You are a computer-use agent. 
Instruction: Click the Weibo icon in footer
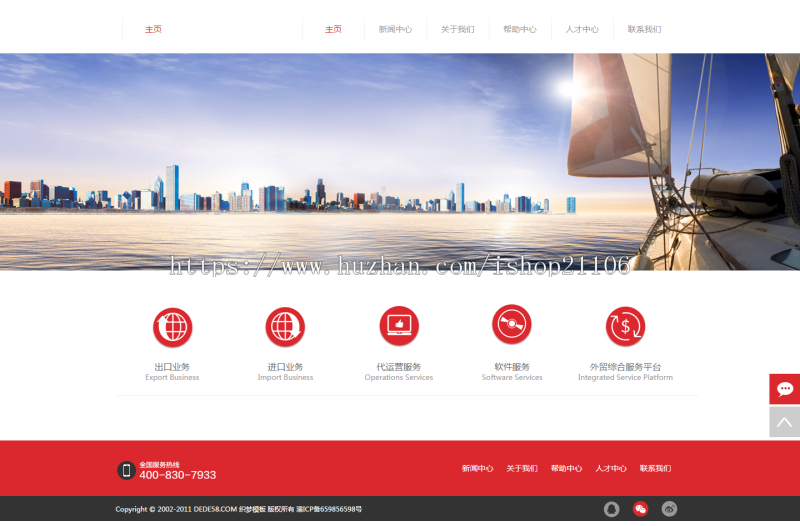669,509
